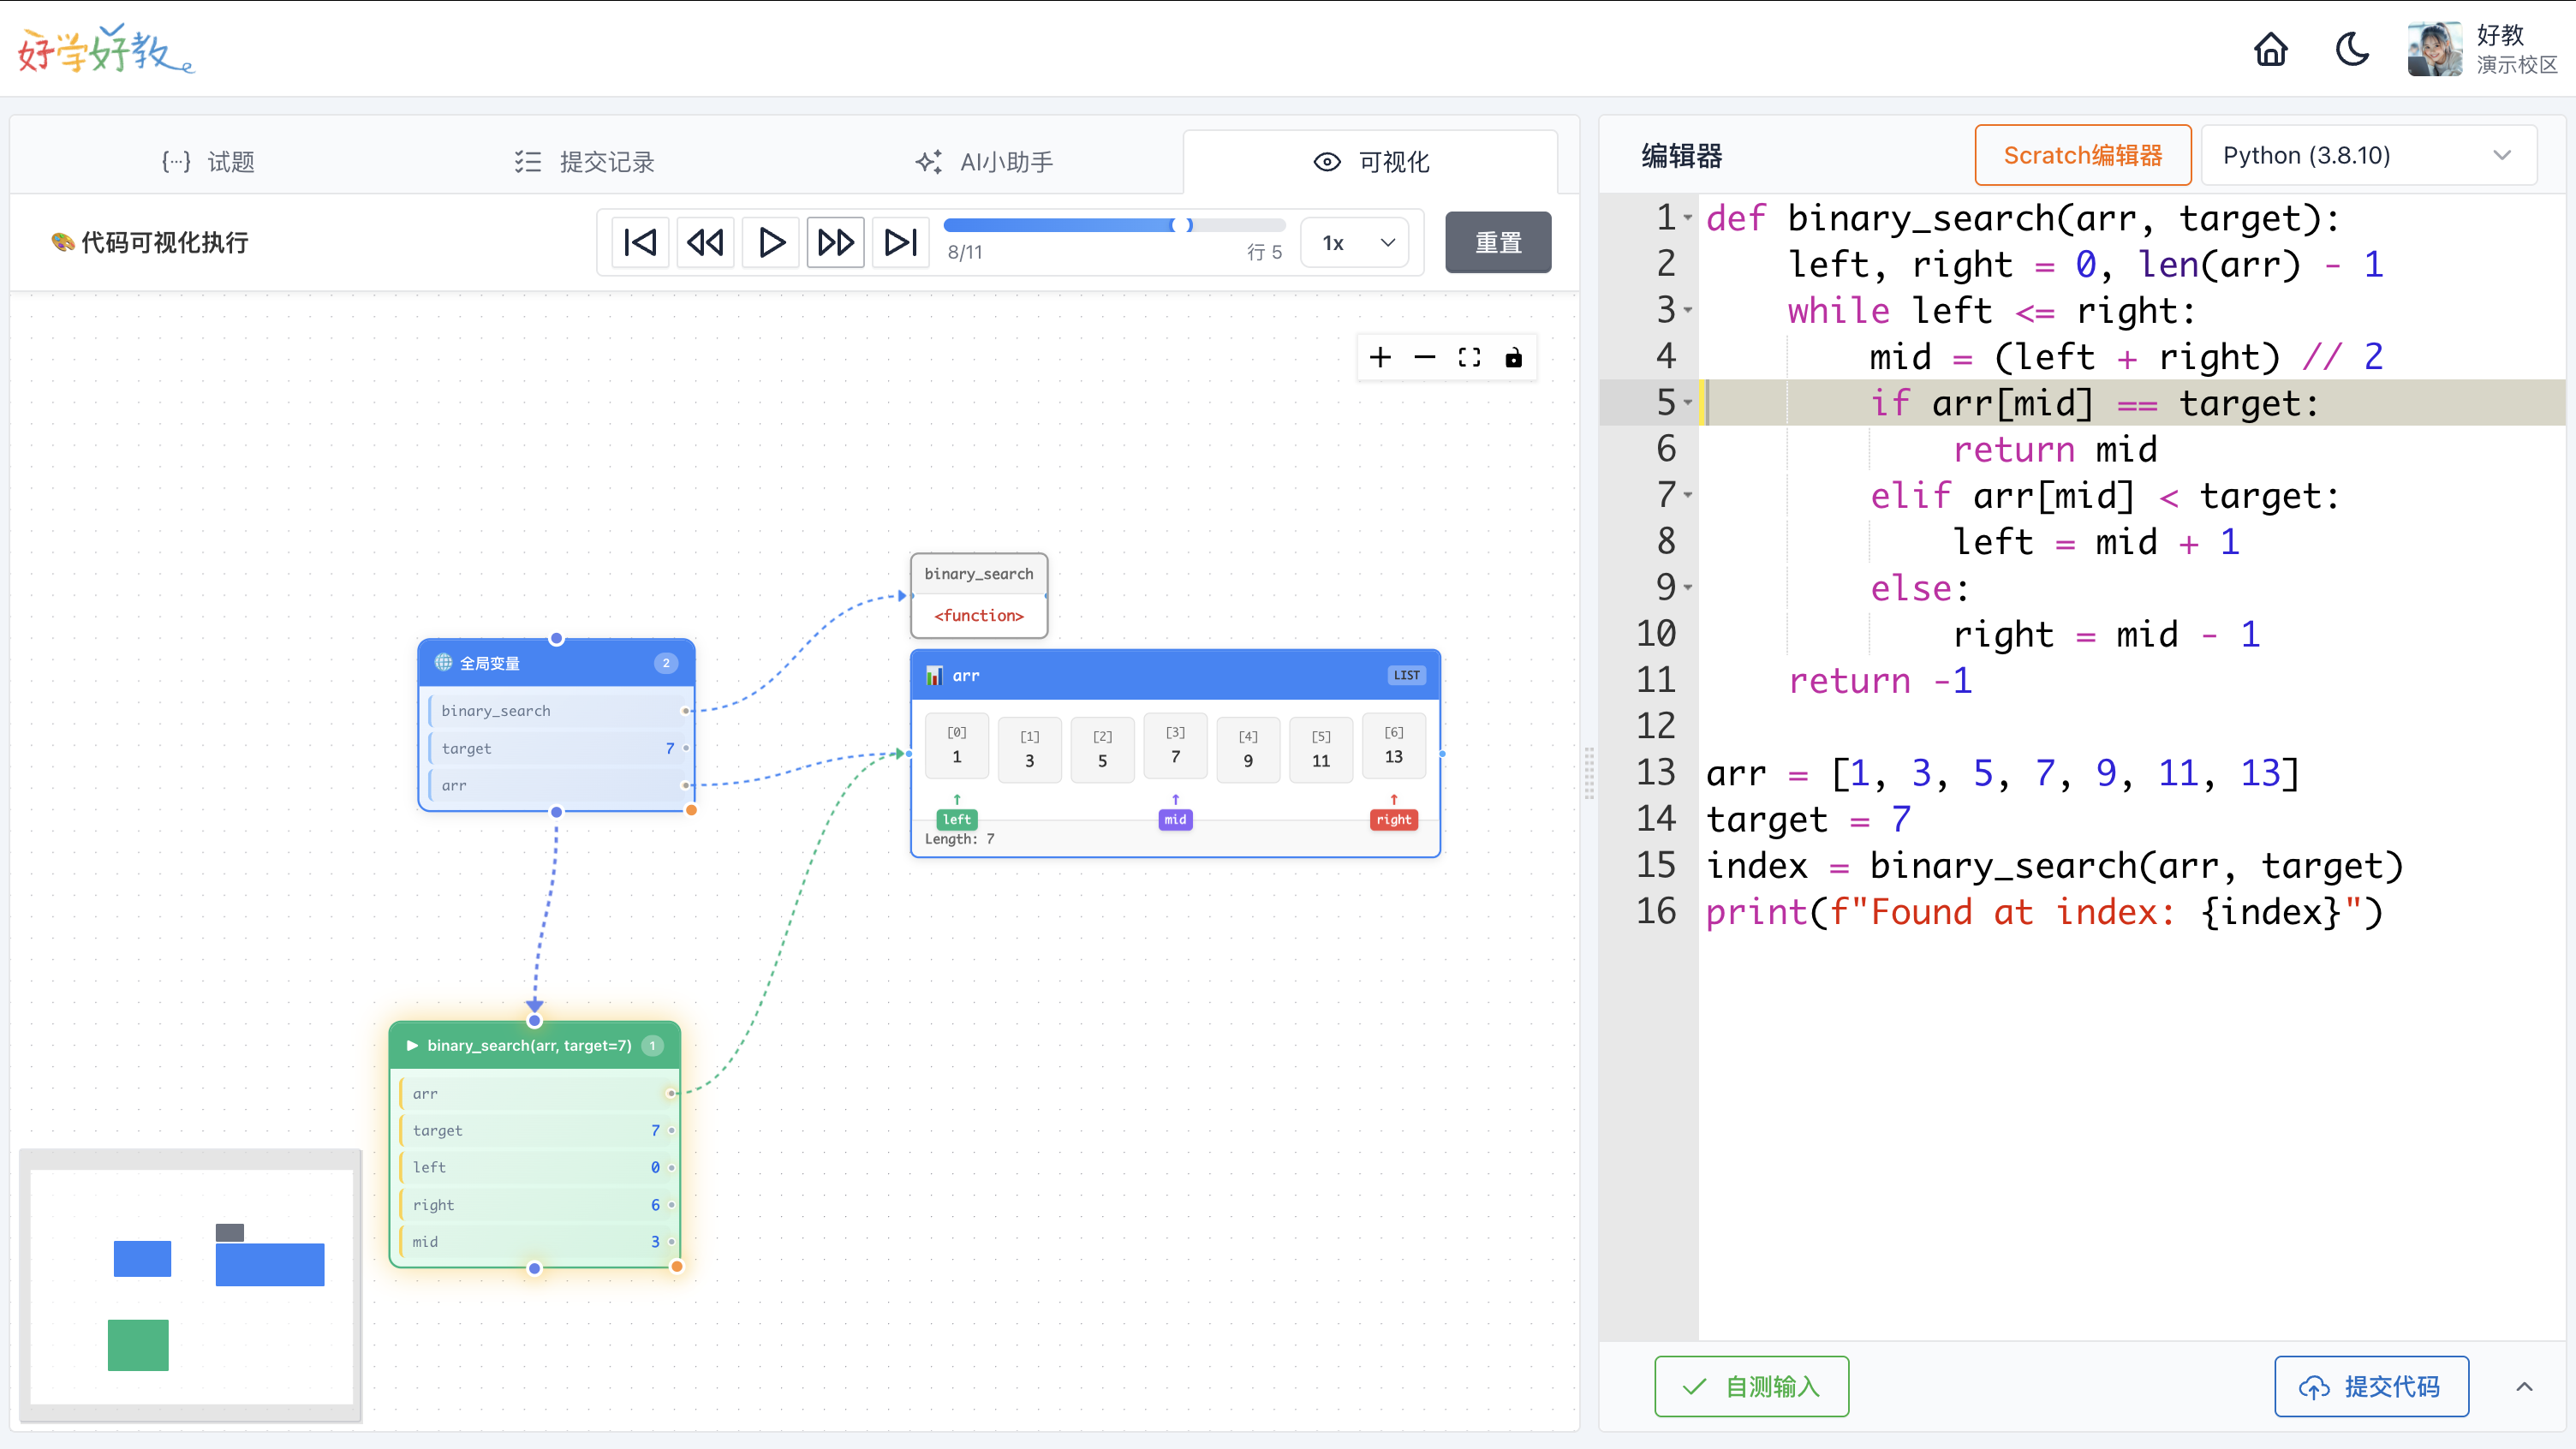Screen dimensions: 2576x1449
Task: Go to home page icon
Action: tap(2270, 49)
